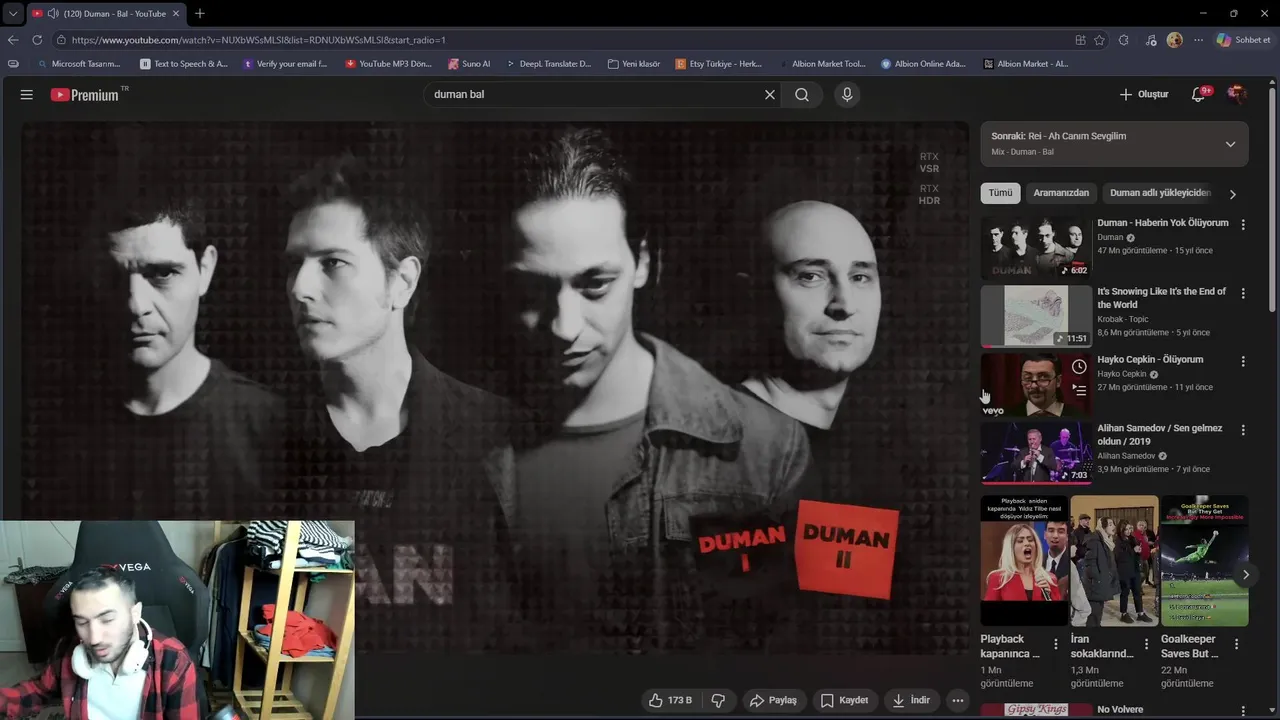Open options for Goalkeeper Saves Short
The image size is (1280, 720).
point(1236,644)
